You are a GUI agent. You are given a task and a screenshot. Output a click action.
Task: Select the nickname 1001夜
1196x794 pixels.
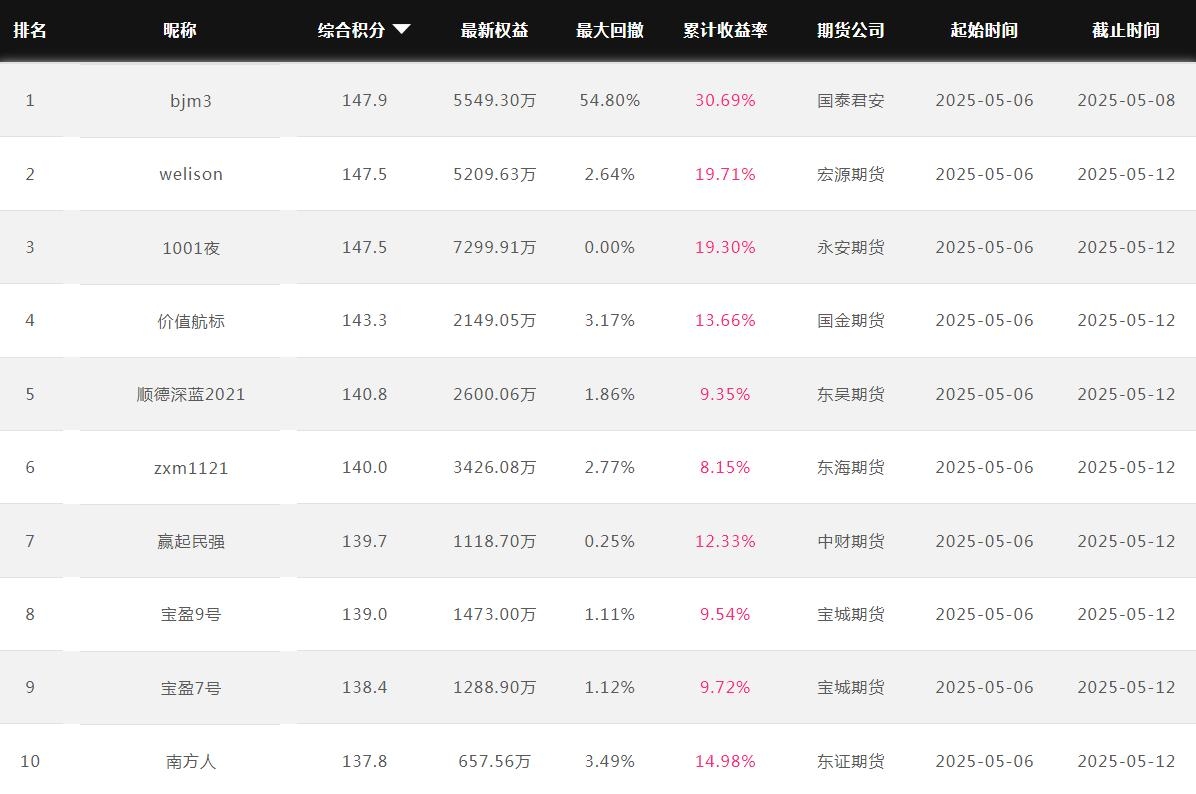(191, 248)
